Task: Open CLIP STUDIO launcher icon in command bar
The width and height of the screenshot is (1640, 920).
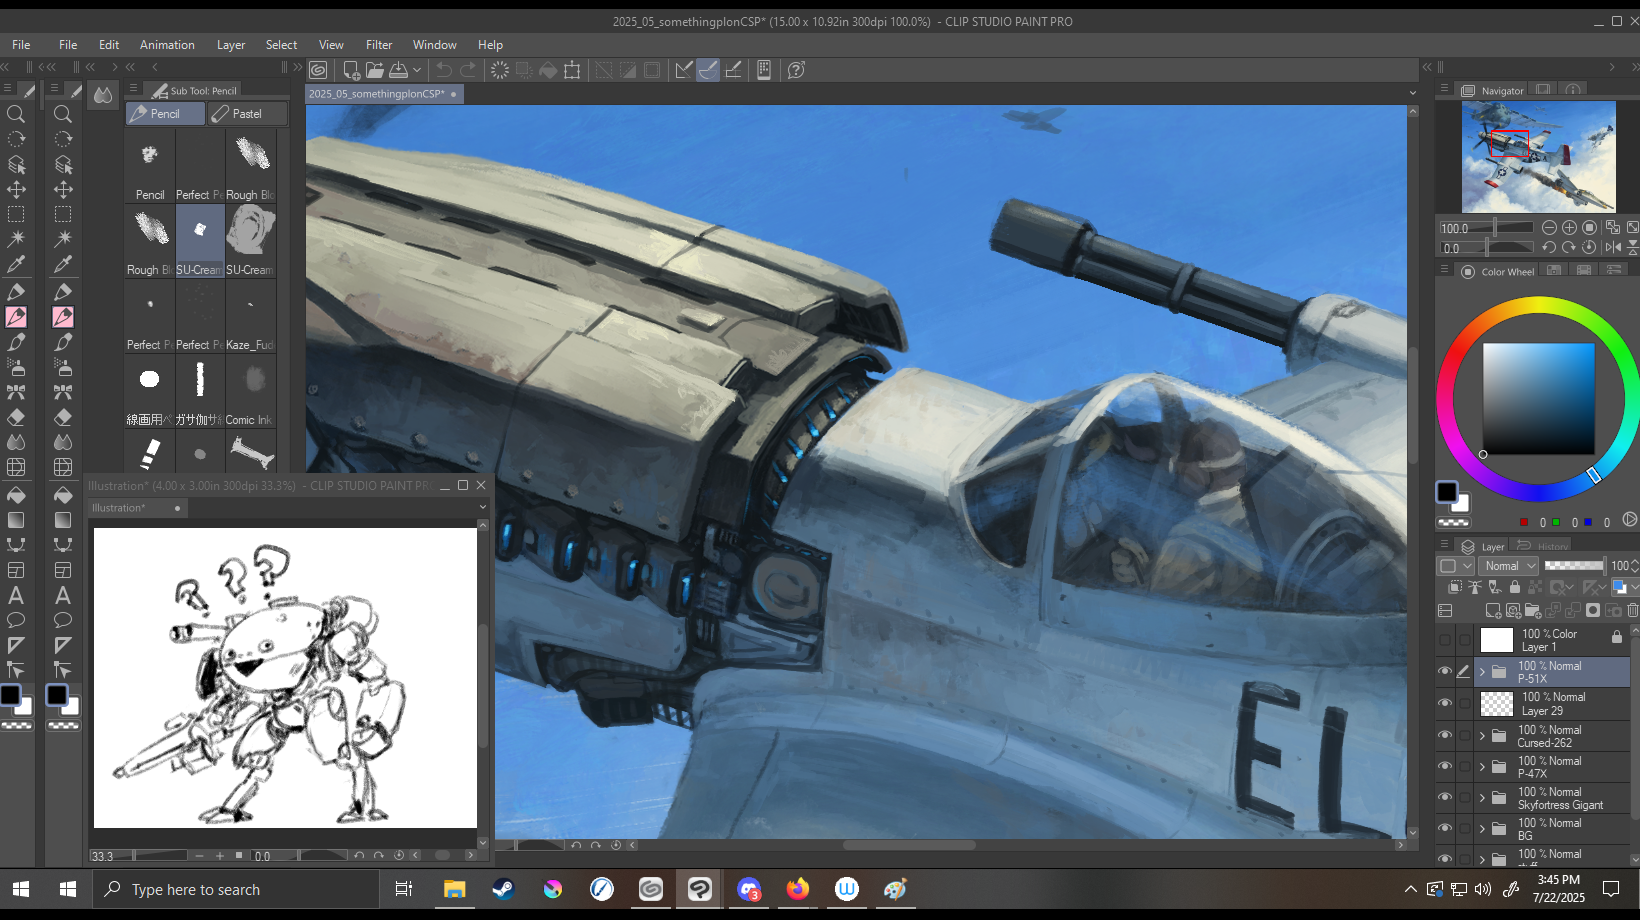Action: (318, 70)
